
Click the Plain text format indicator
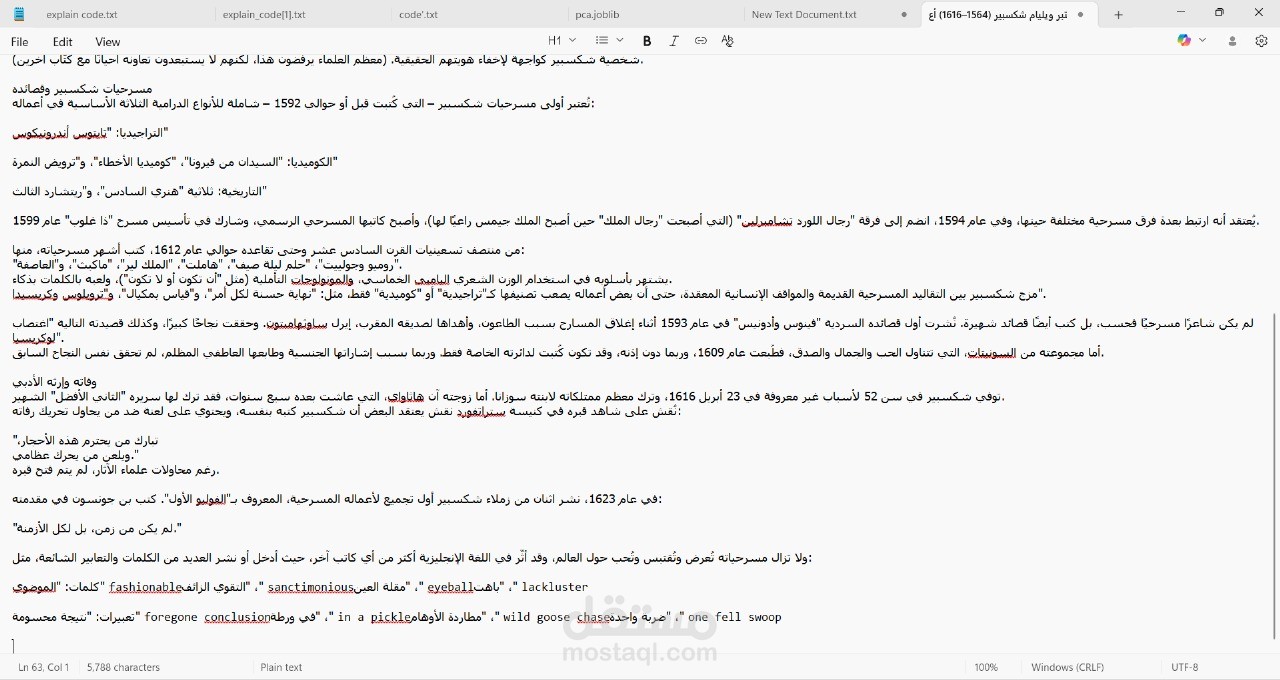[281, 667]
